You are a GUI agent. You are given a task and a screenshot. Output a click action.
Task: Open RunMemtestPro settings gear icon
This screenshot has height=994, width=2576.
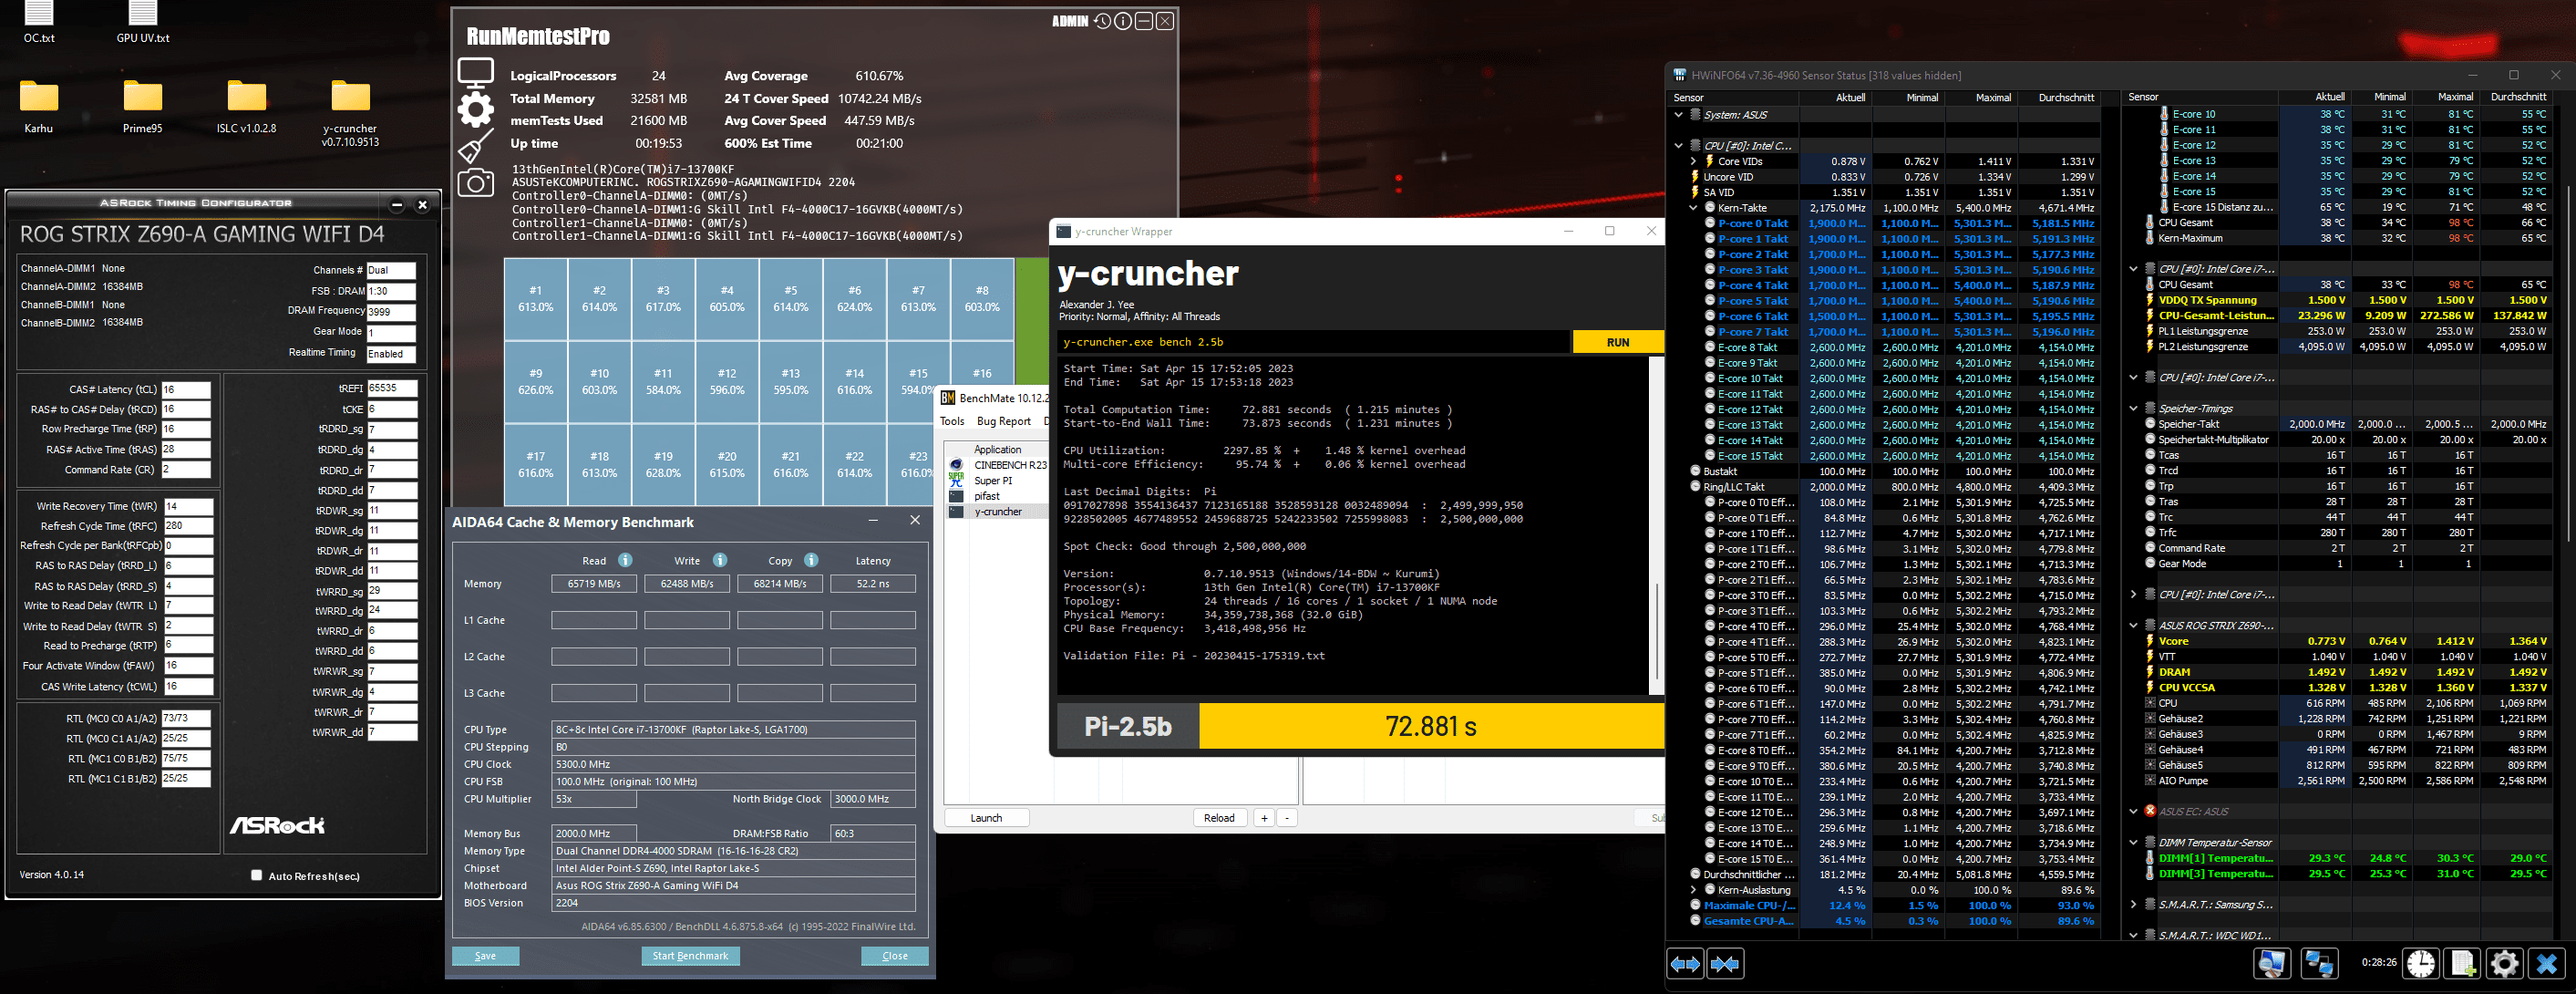tap(475, 108)
